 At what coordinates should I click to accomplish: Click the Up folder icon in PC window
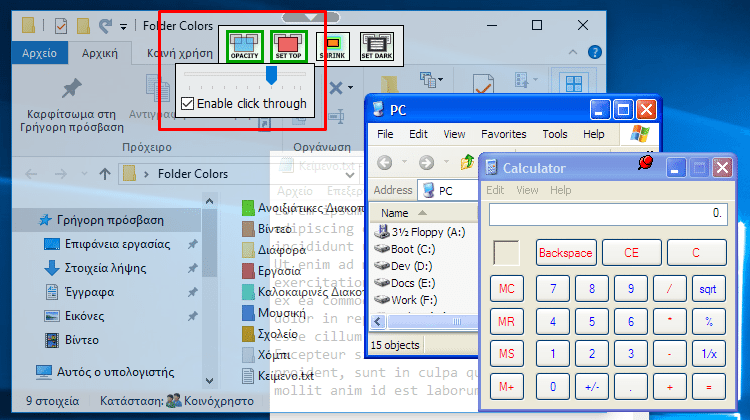pos(467,163)
